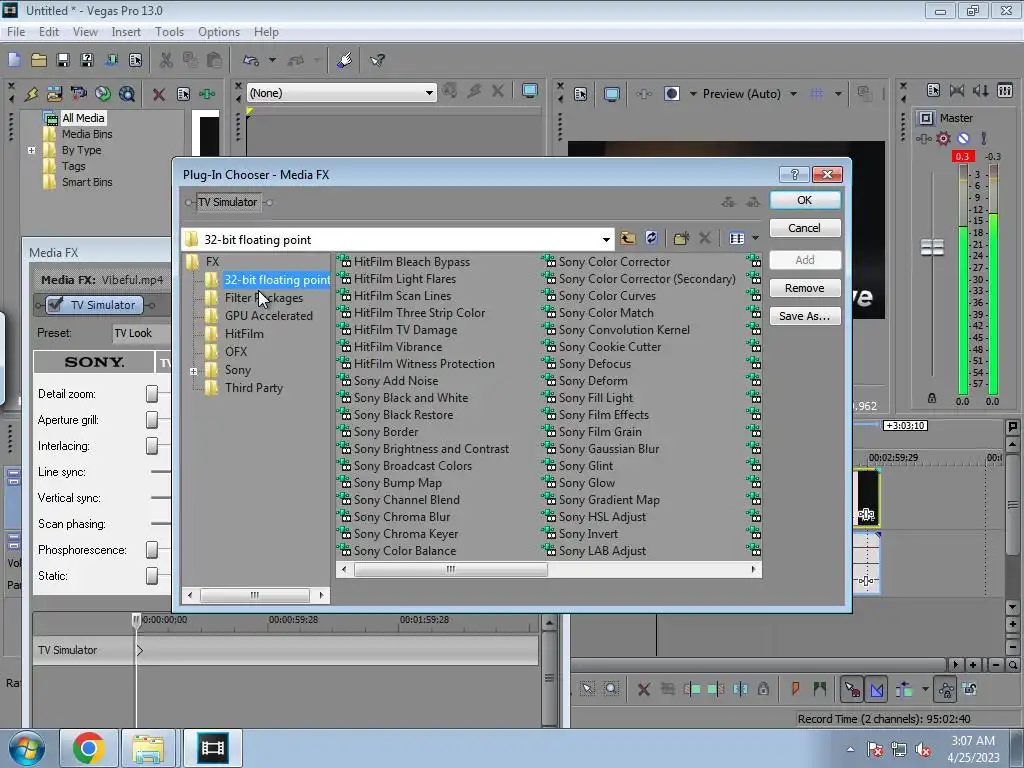1024x768 pixels.
Task: Click the Open folder icon in main toolbar
Action: (39, 60)
